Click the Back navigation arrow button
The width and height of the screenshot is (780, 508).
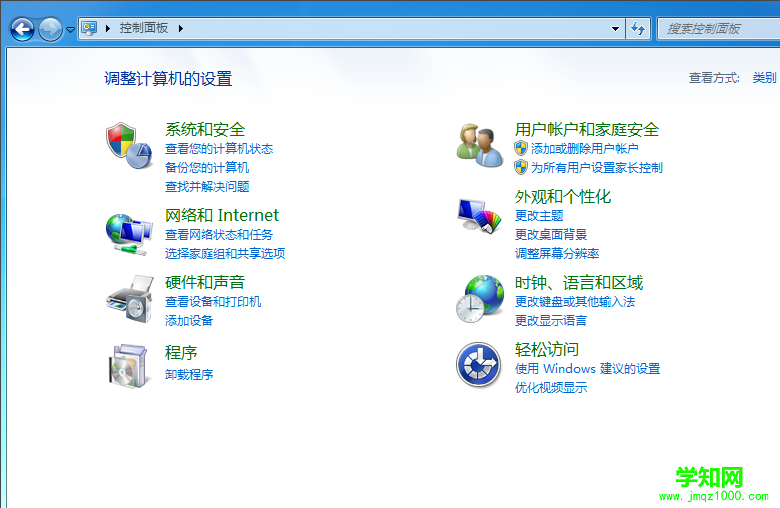22,29
